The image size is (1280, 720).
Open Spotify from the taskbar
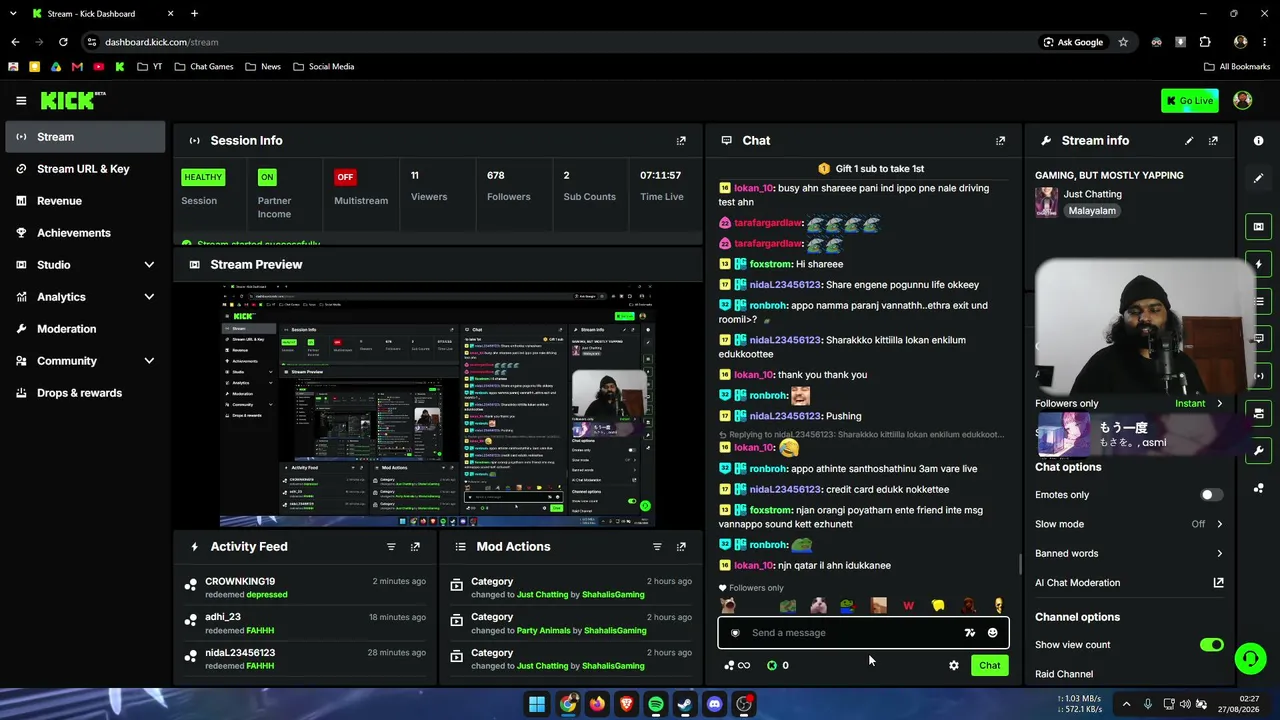pyautogui.click(x=656, y=704)
